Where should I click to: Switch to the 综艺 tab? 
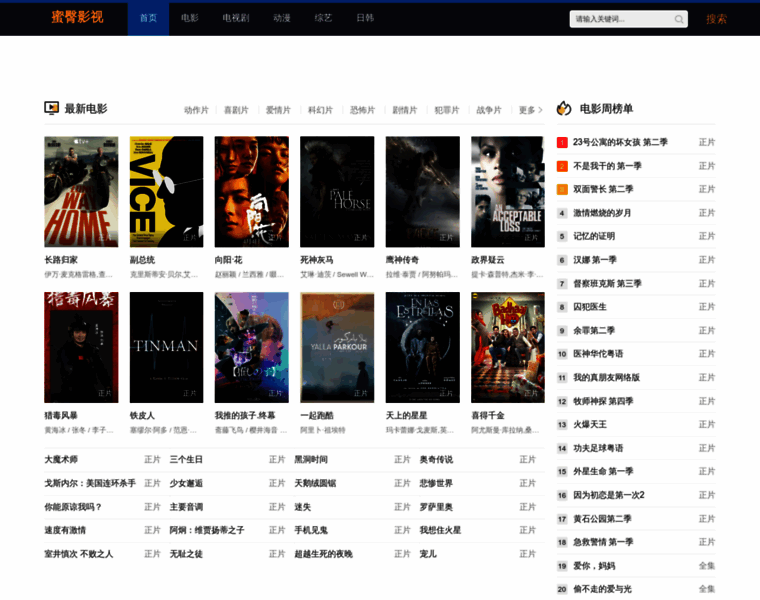323,18
